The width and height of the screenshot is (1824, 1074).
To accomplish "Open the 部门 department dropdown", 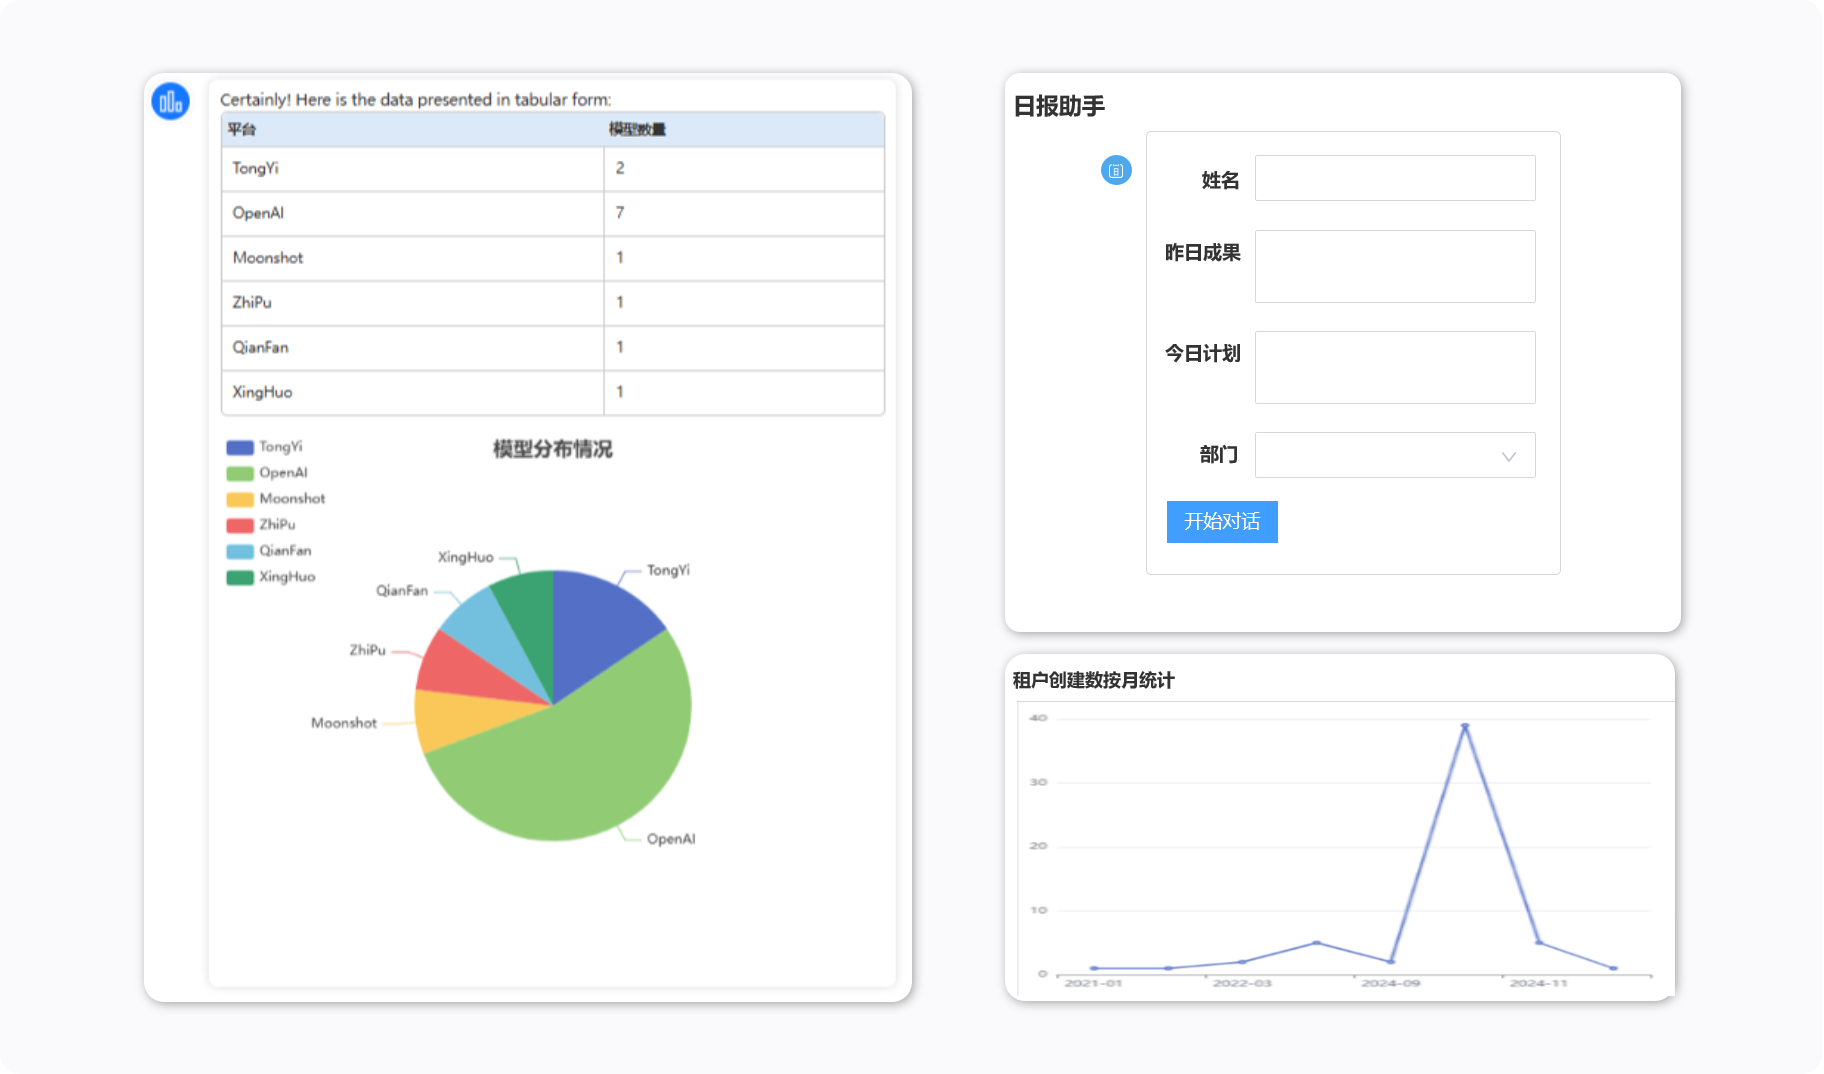I will click(1395, 455).
